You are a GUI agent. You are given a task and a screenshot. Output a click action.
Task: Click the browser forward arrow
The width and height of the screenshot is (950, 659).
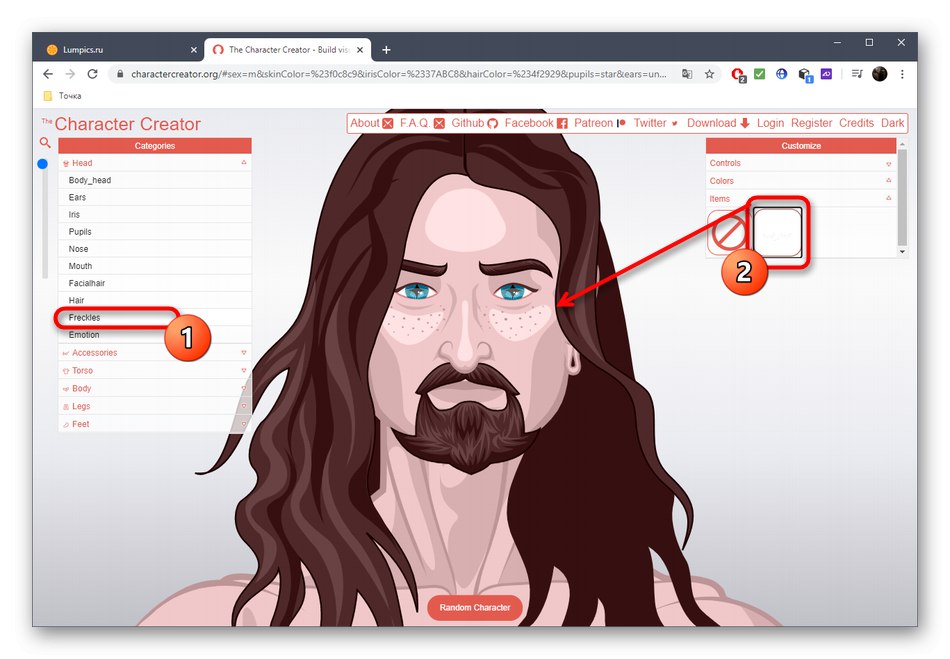[x=70, y=74]
